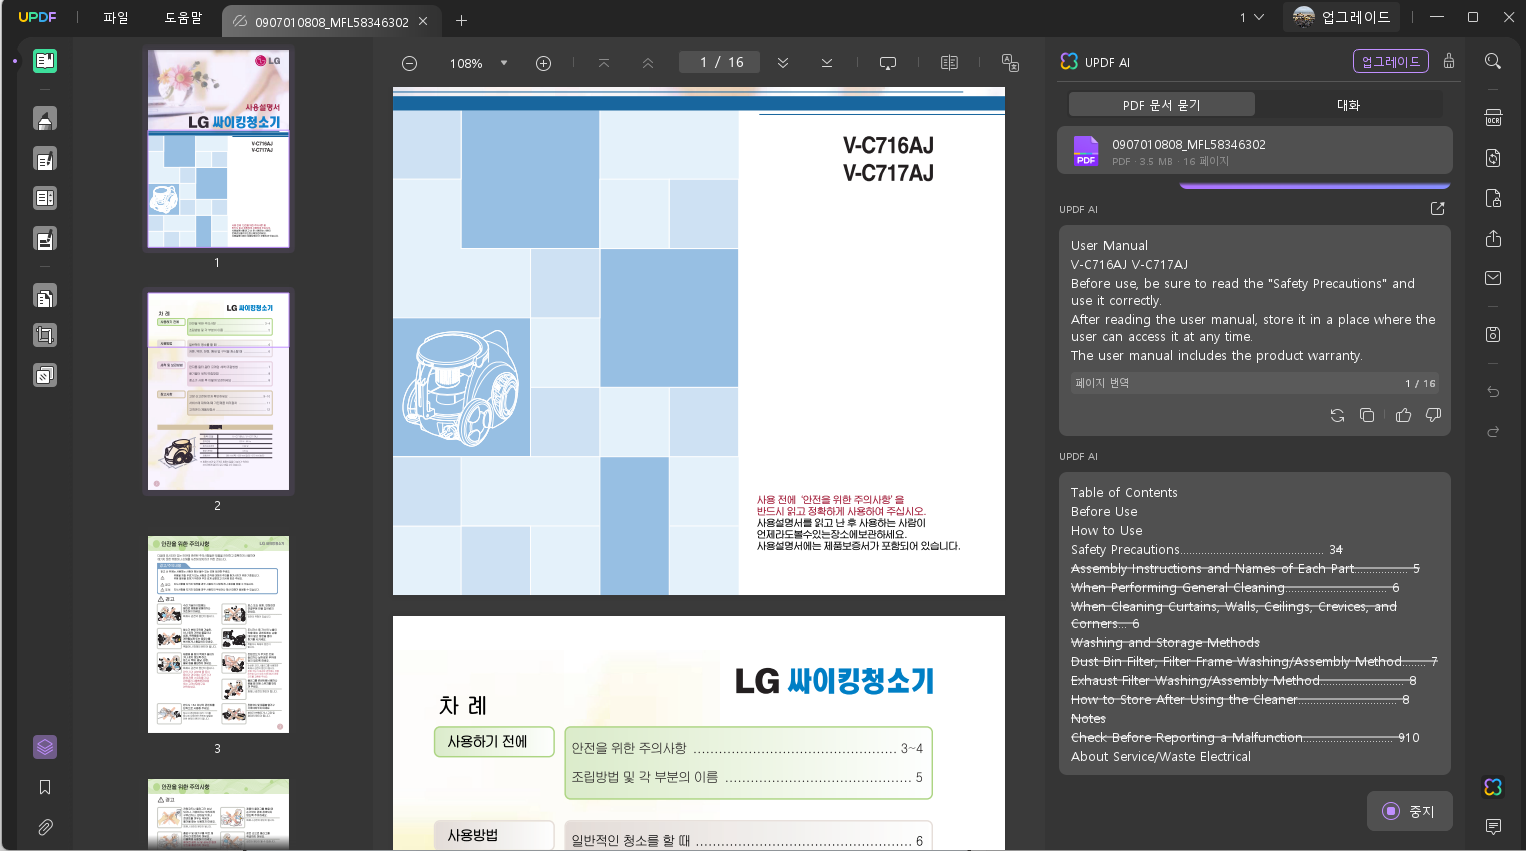The width and height of the screenshot is (1526, 851).
Task: Go to the previous page
Action: 648,63
